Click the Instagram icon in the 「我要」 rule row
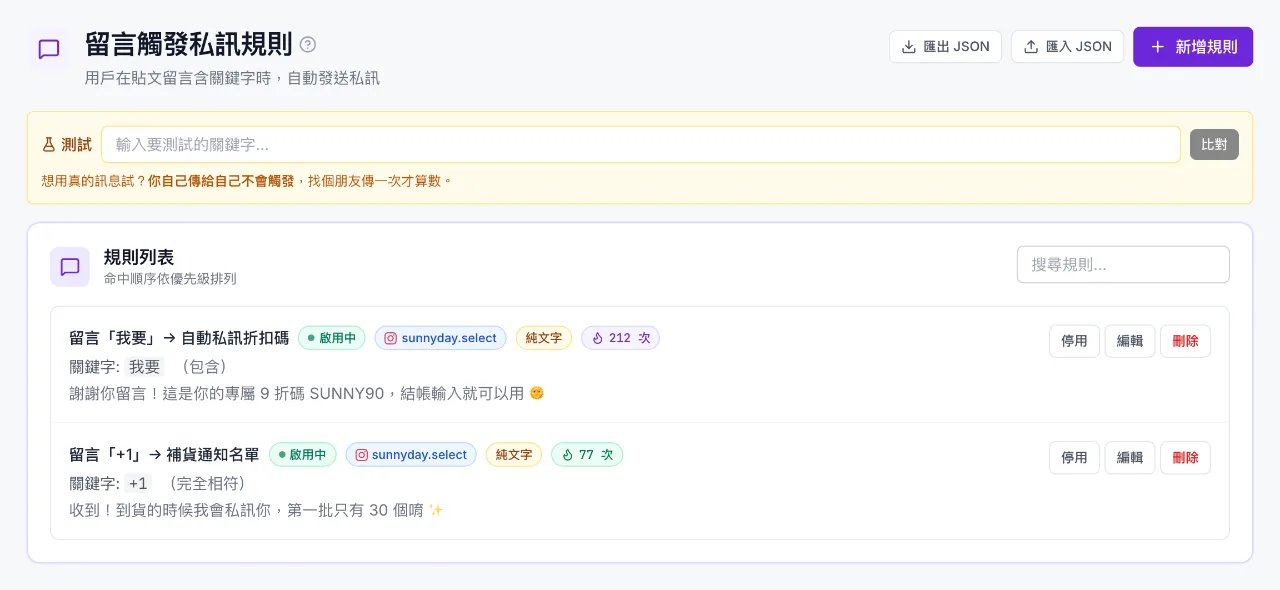 [391, 338]
